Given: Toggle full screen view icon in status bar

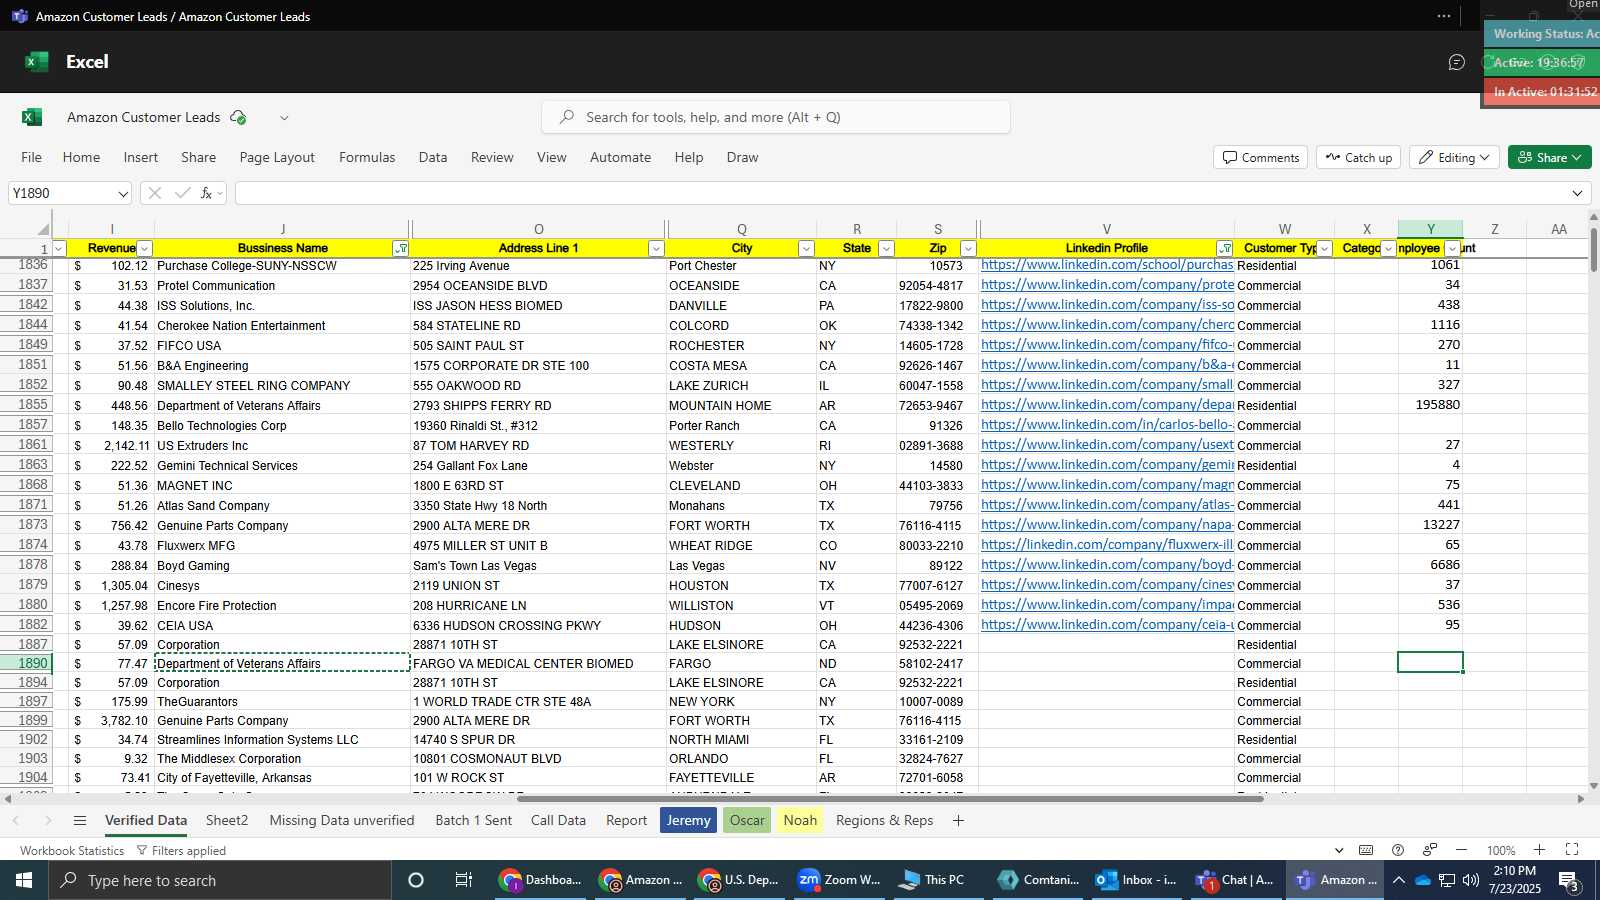Looking at the screenshot, I should 1572,850.
